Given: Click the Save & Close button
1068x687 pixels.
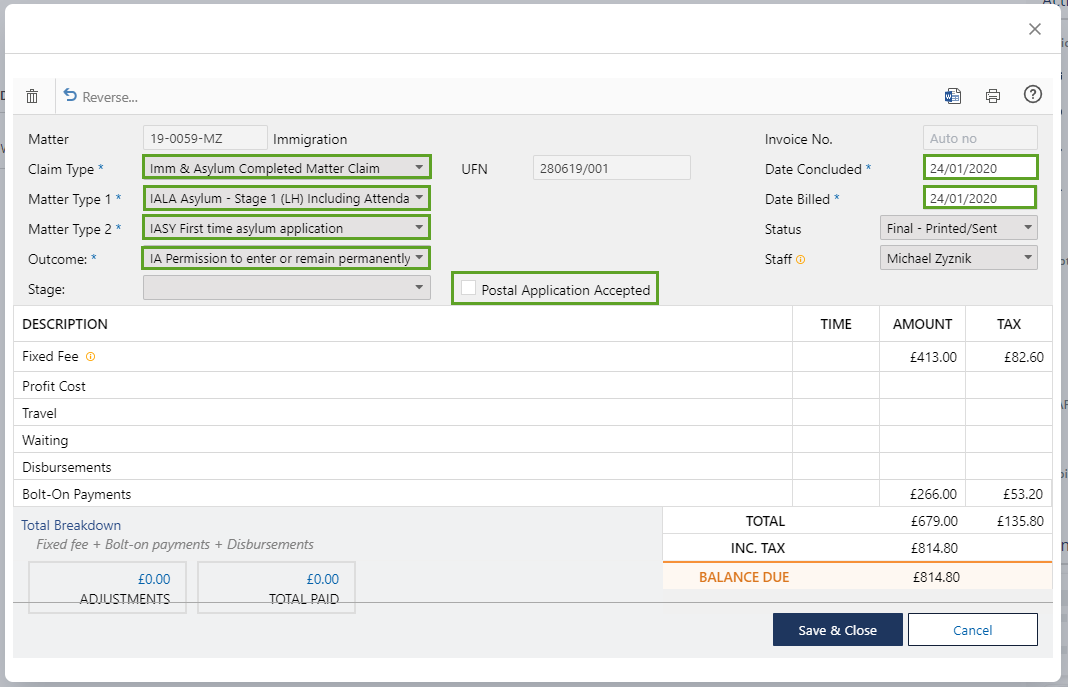Looking at the screenshot, I should [837, 630].
